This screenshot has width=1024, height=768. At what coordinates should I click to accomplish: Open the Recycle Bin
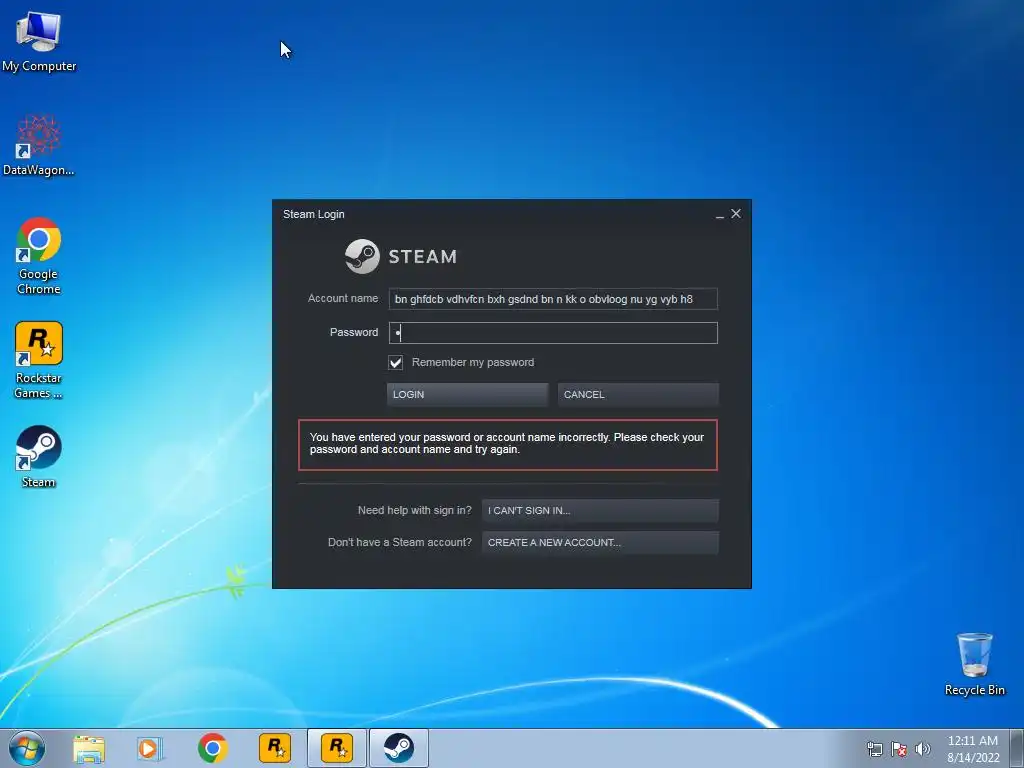(x=974, y=664)
